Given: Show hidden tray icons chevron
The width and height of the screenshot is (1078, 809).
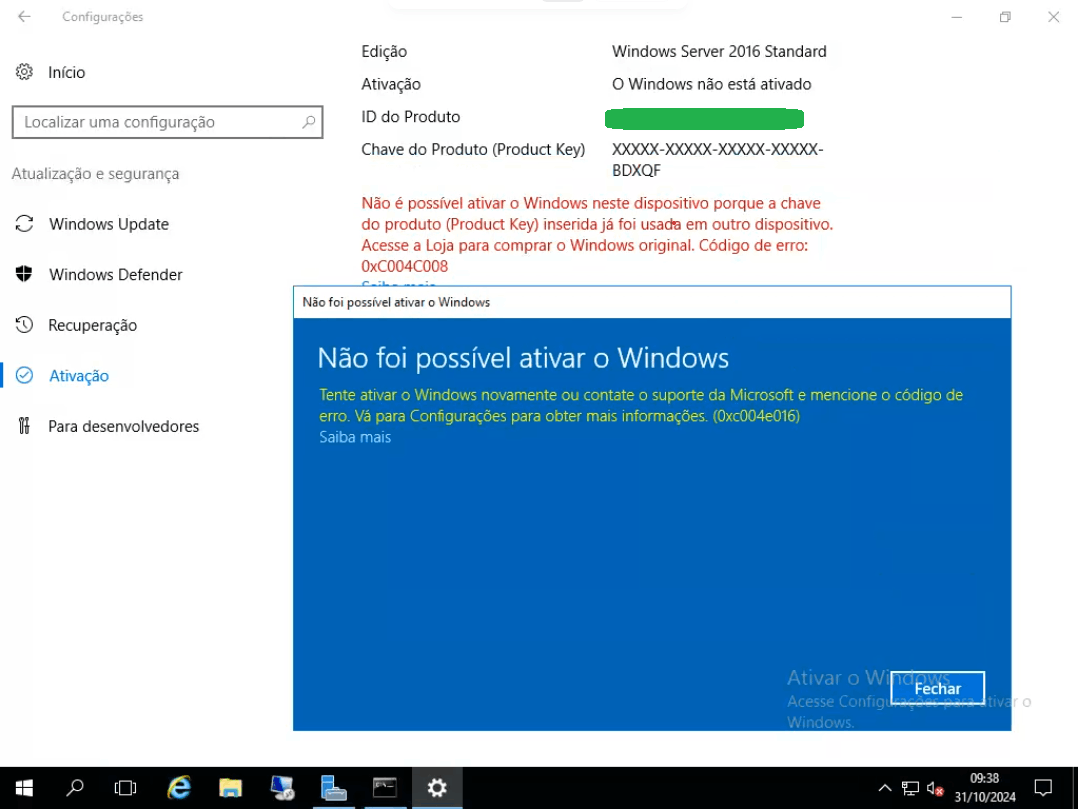Looking at the screenshot, I should point(885,788).
